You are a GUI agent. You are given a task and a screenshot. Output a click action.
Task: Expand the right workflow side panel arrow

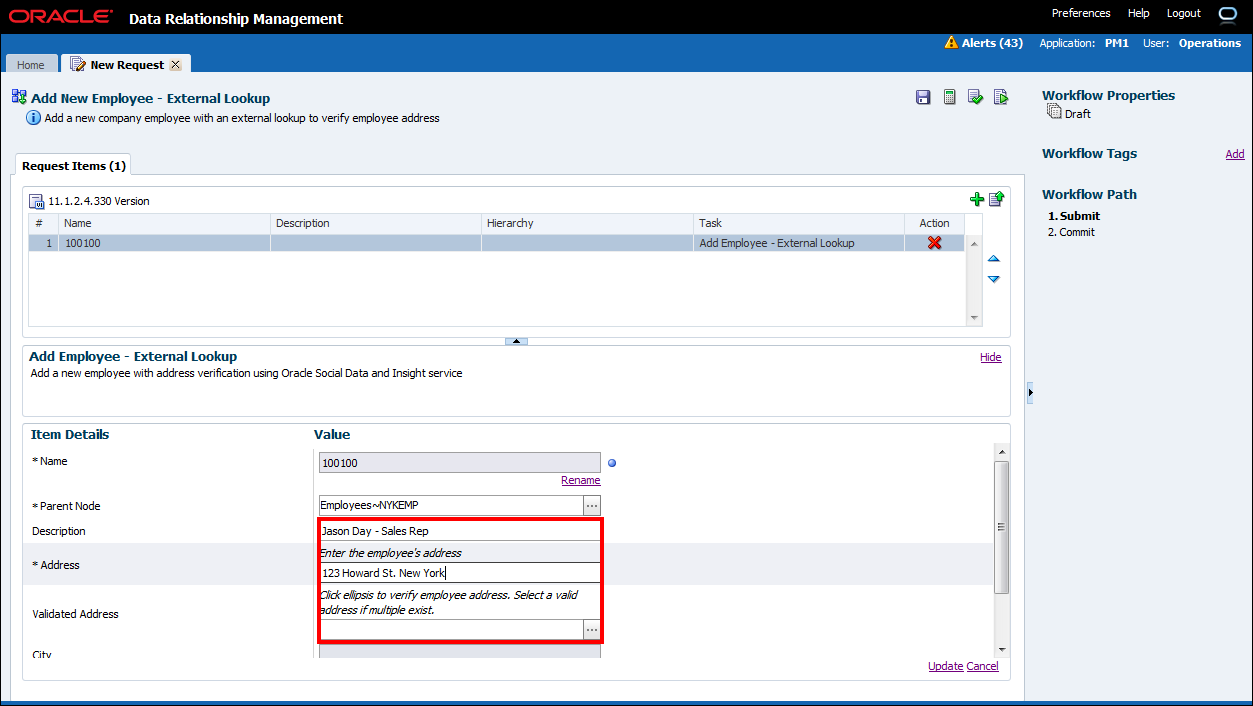pyautogui.click(x=1030, y=394)
